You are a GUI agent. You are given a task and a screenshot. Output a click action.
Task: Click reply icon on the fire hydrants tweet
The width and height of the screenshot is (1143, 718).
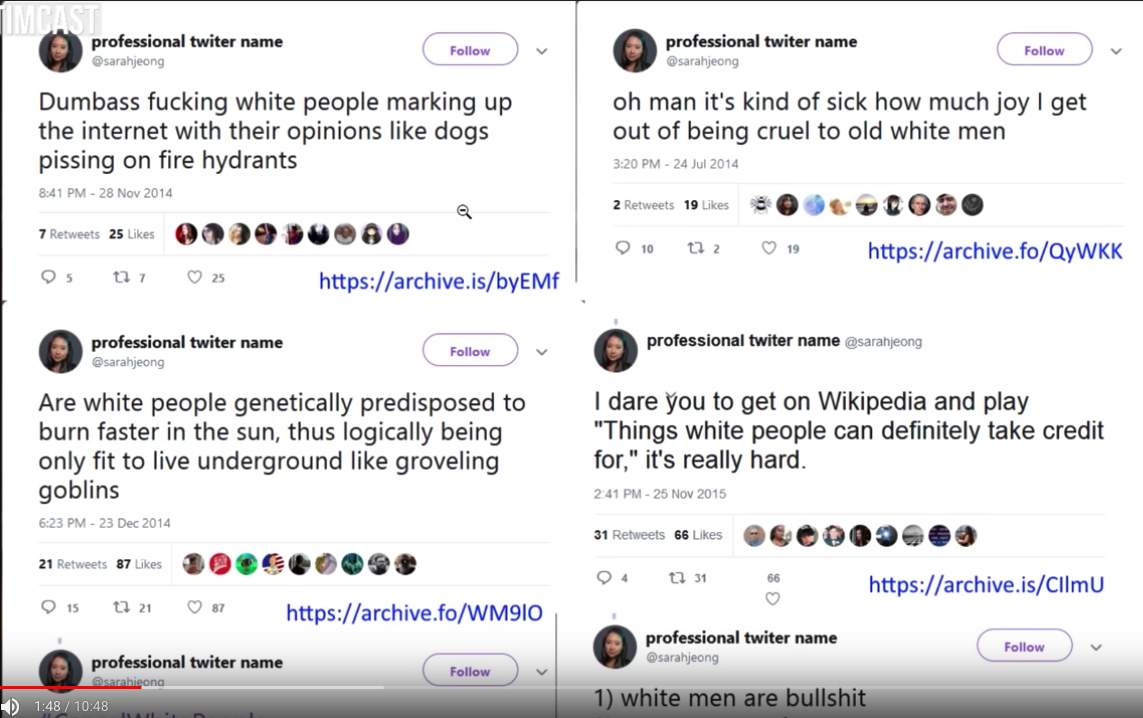coord(48,277)
